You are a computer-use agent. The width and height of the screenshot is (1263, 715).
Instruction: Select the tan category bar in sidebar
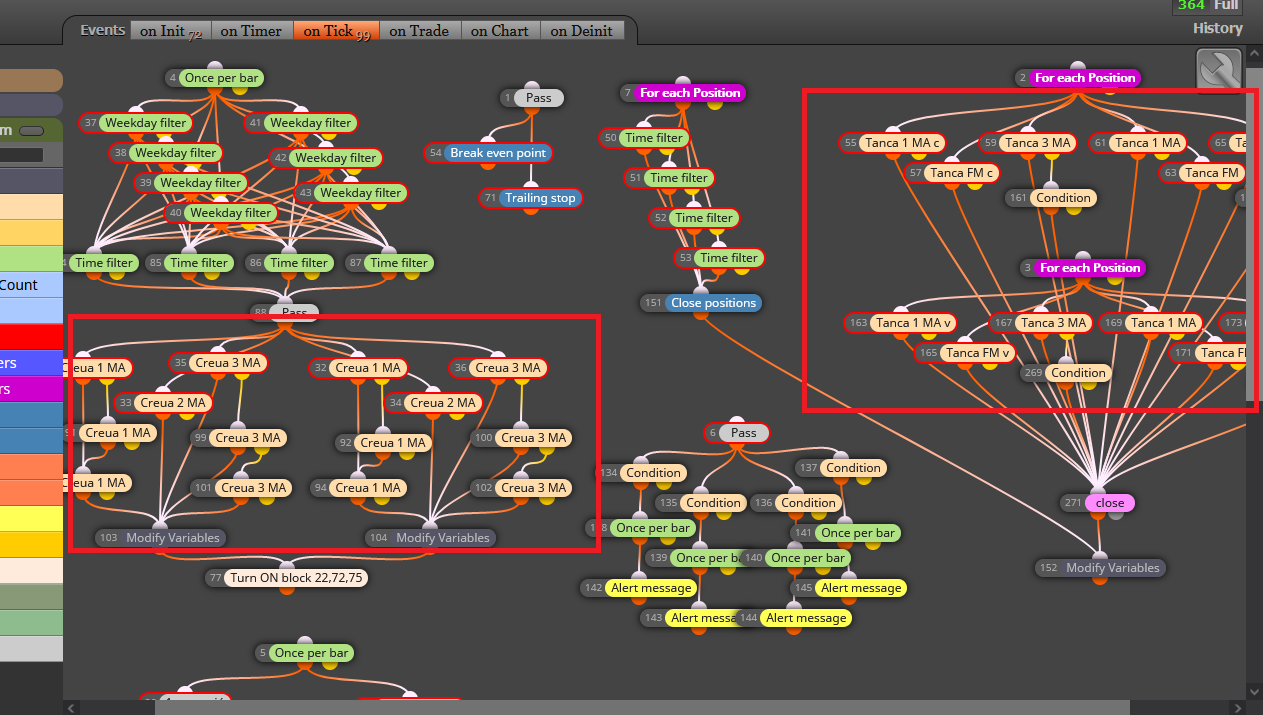tap(31, 81)
